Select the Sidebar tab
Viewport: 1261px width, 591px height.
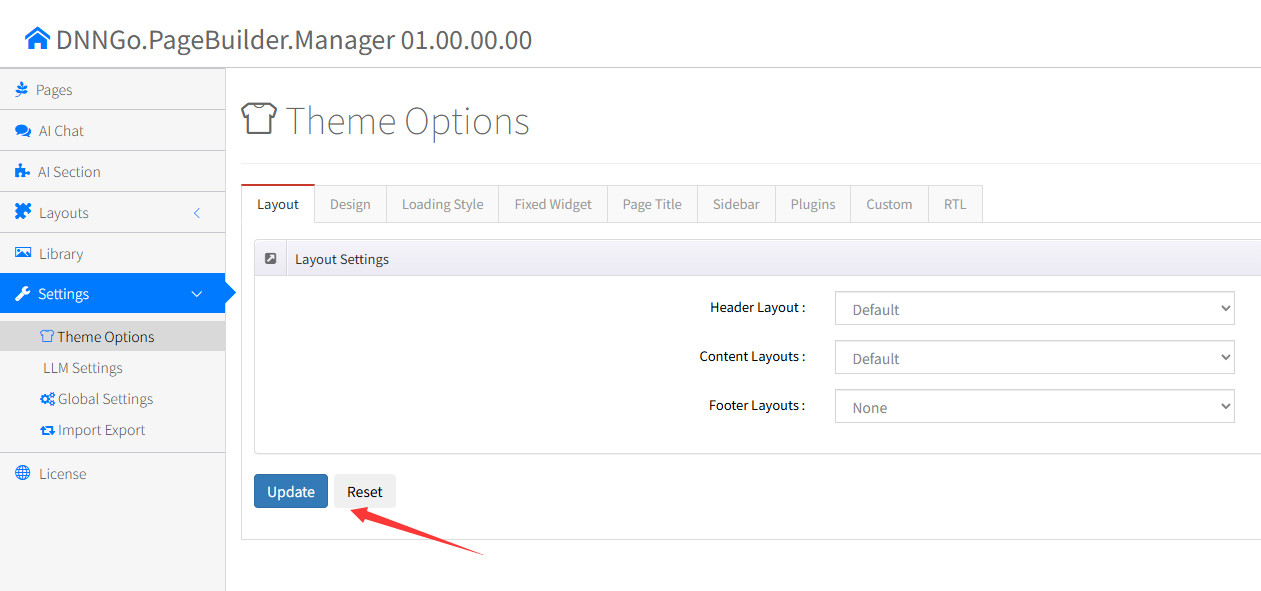(x=736, y=204)
